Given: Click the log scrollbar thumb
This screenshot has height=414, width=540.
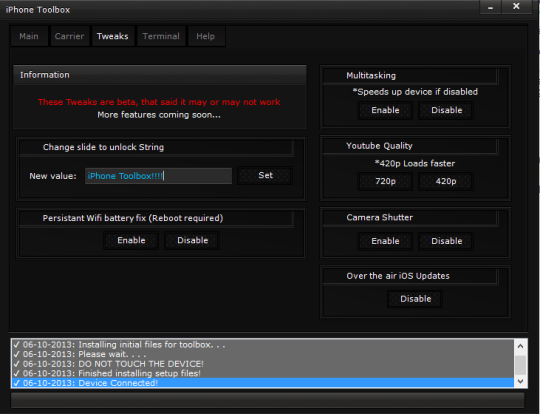Looking at the screenshot, I should tap(520, 364).
